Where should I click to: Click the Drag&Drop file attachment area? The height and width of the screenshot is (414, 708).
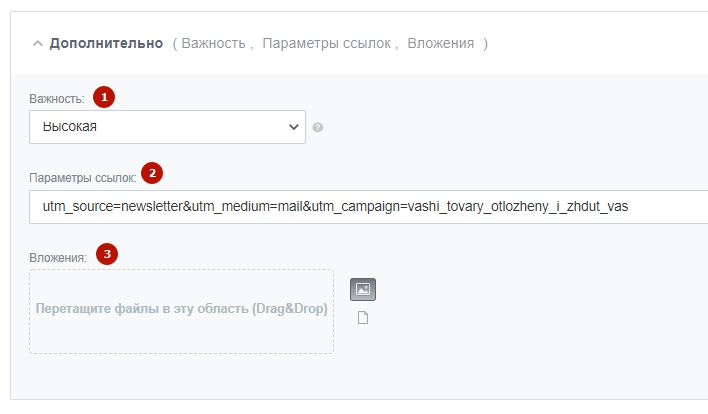[x=182, y=312]
